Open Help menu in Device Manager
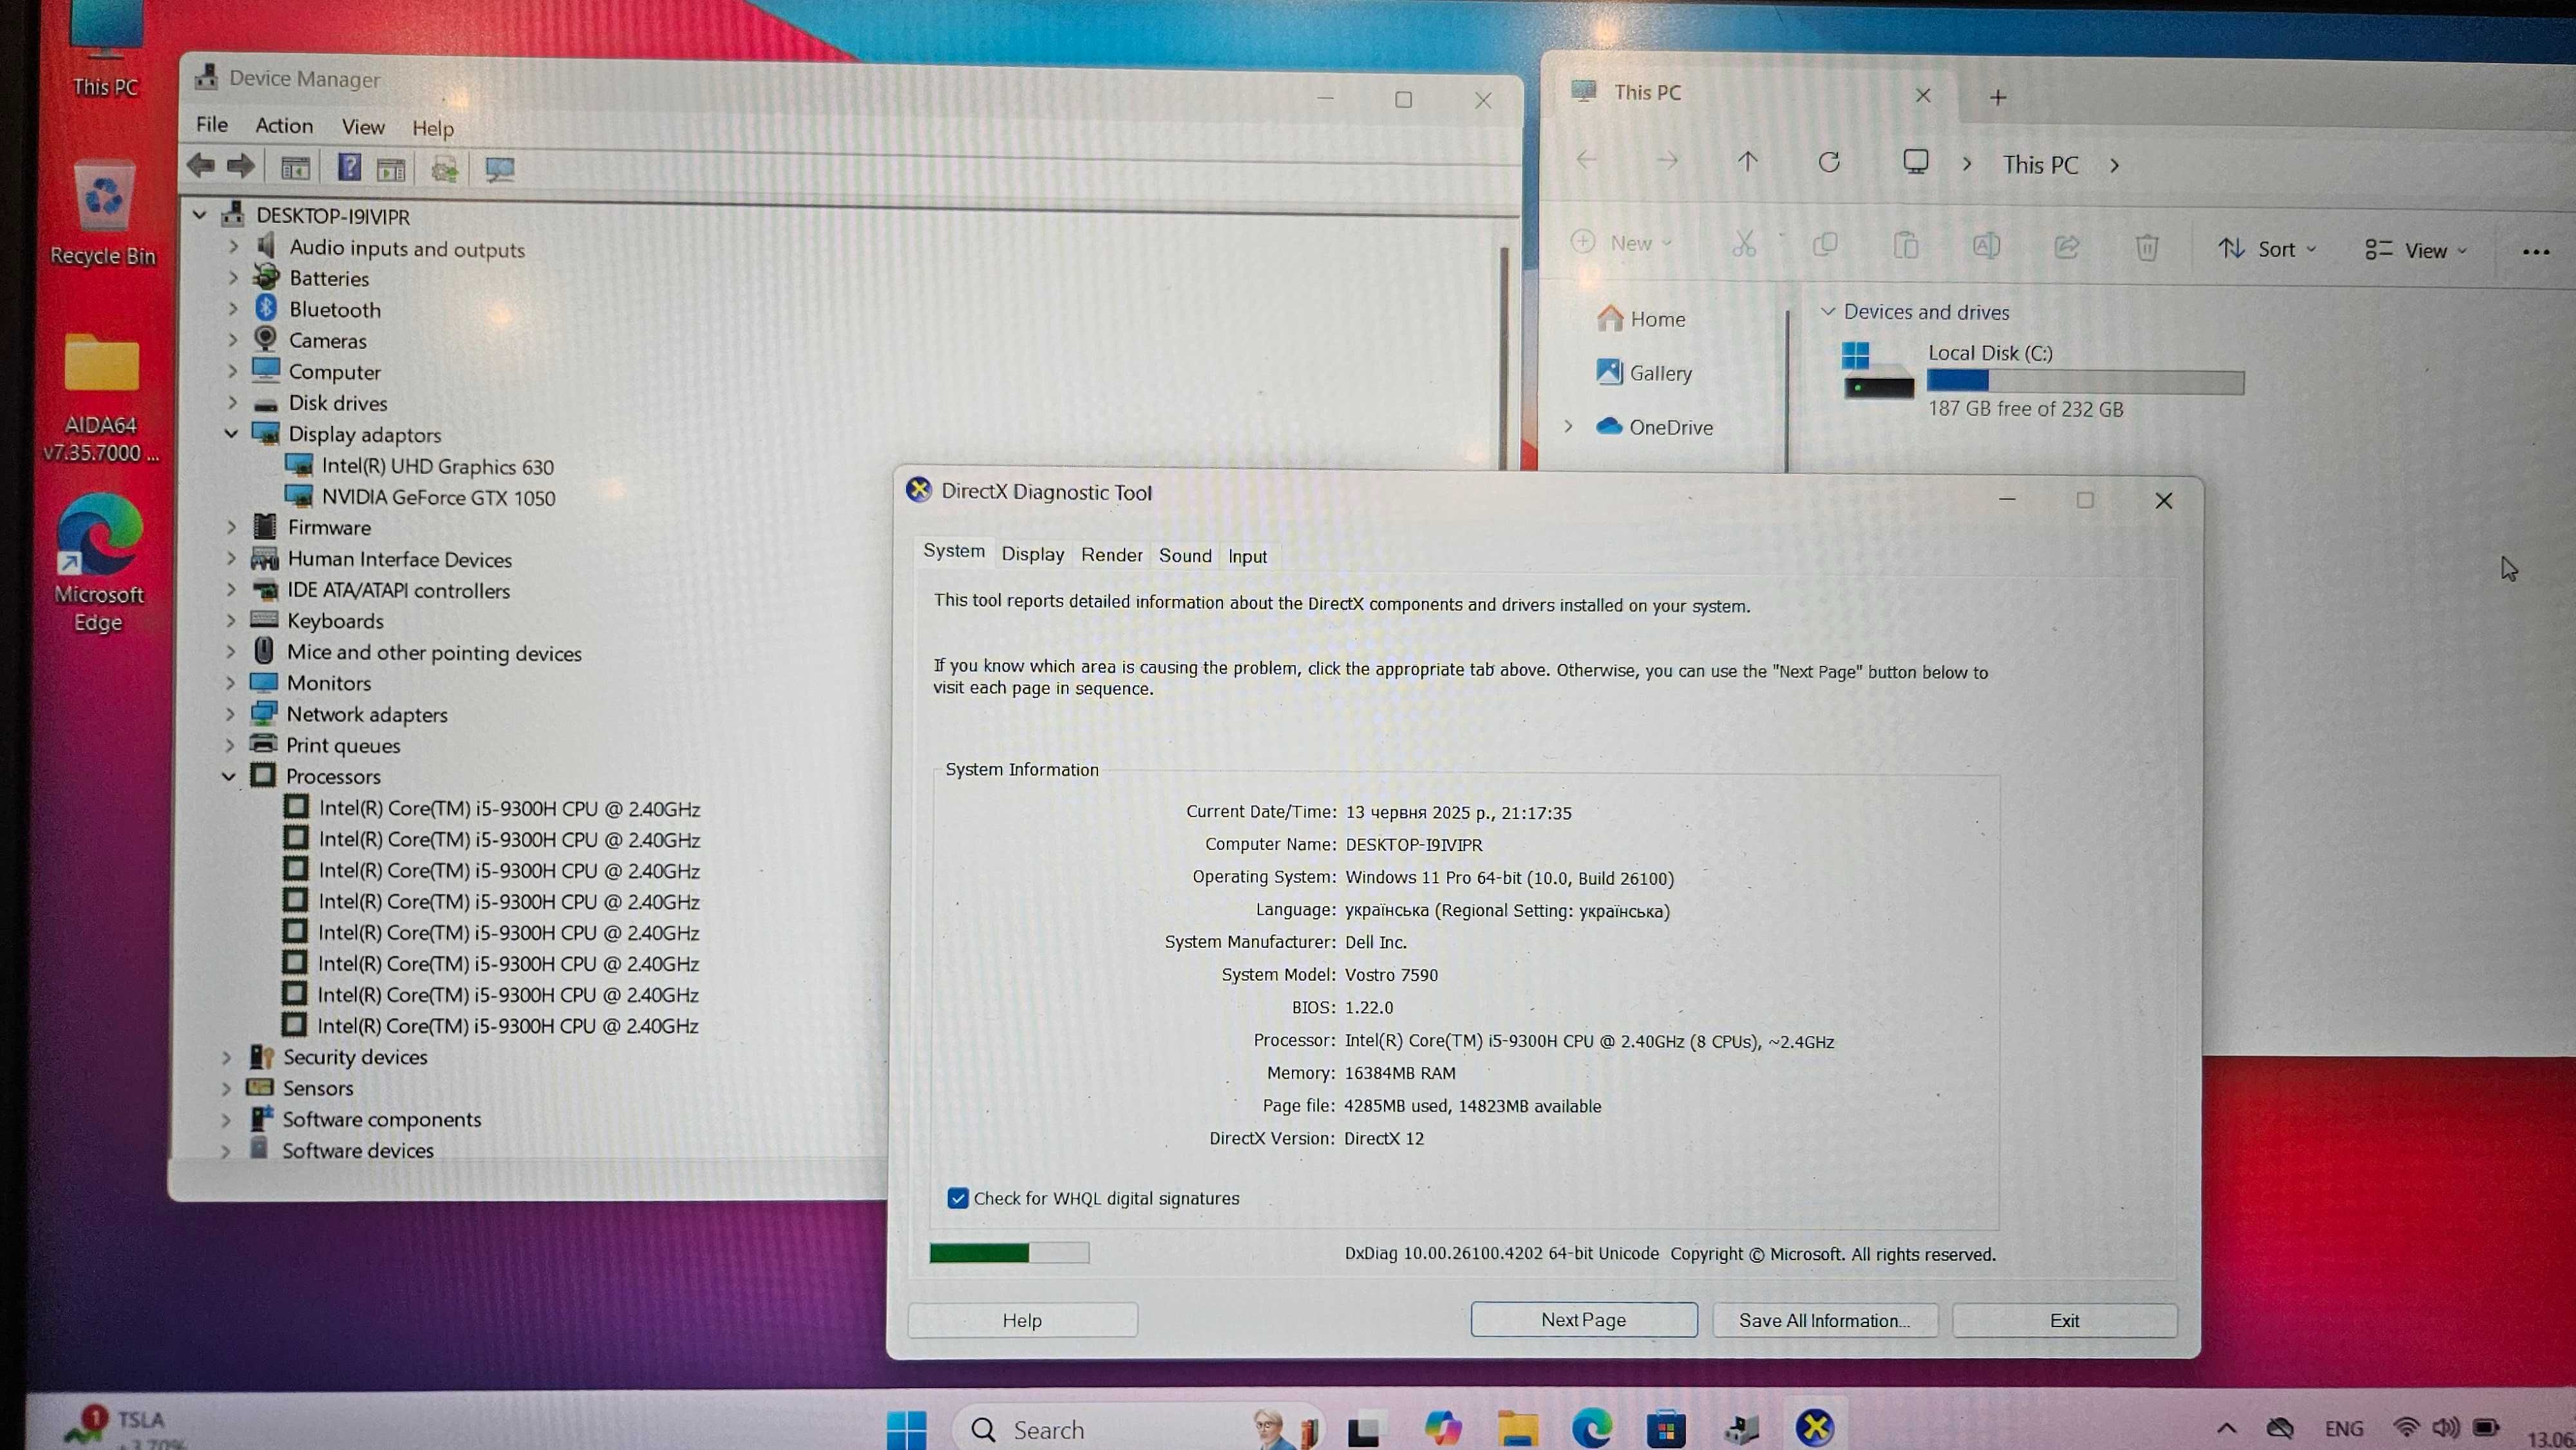Viewport: 2576px width, 1450px height. click(433, 128)
